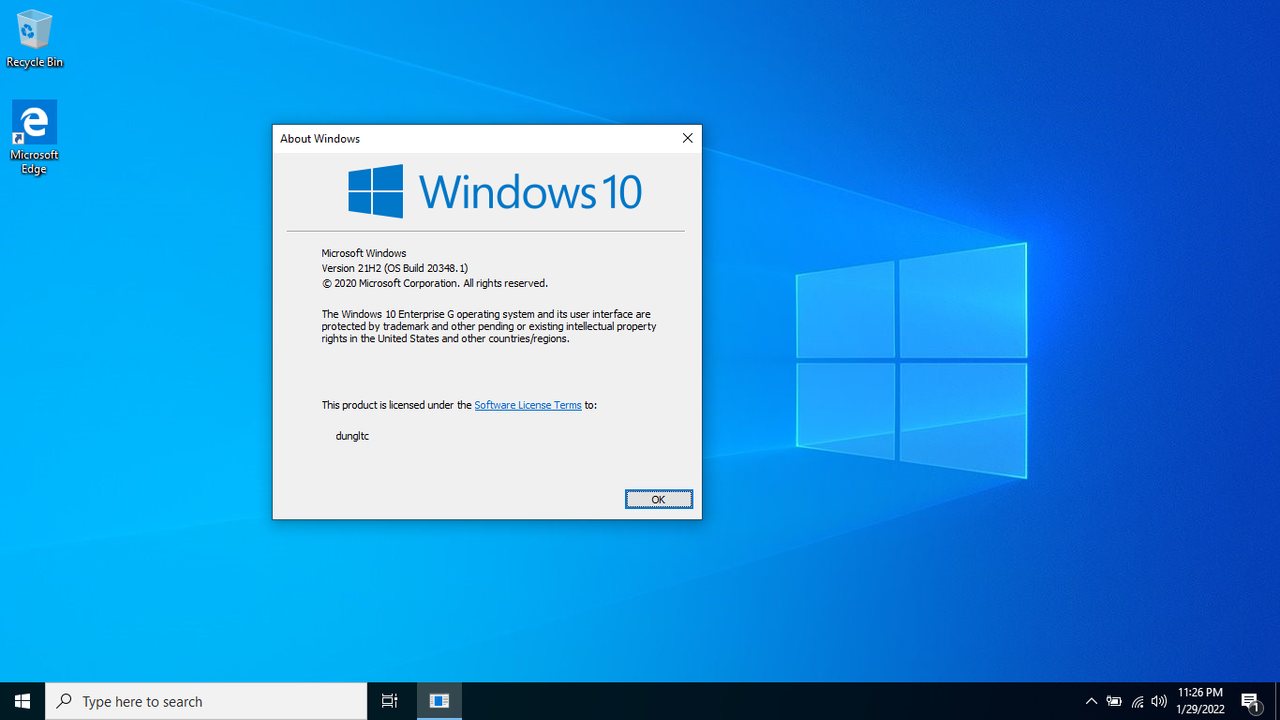The width and height of the screenshot is (1280, 720).
Task: Select the winver app taskbar button
Action: (439, 701)
